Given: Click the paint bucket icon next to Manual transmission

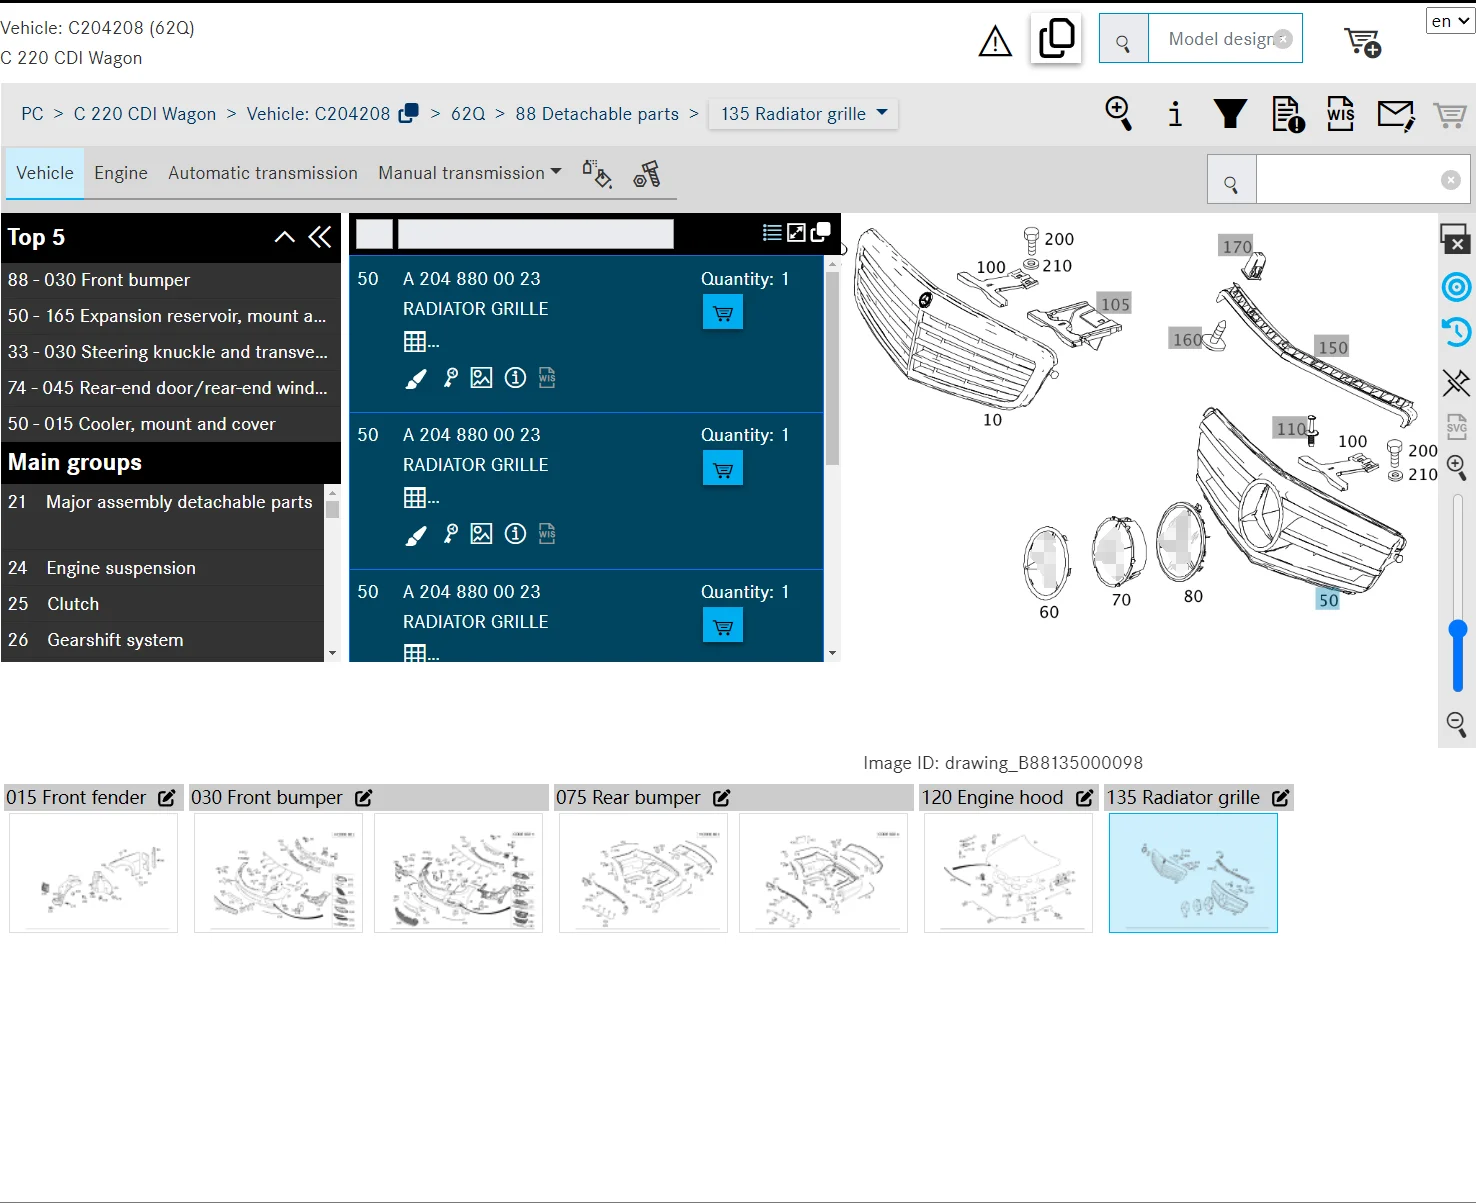Looking at the screenshot, I should pos(597,174).
